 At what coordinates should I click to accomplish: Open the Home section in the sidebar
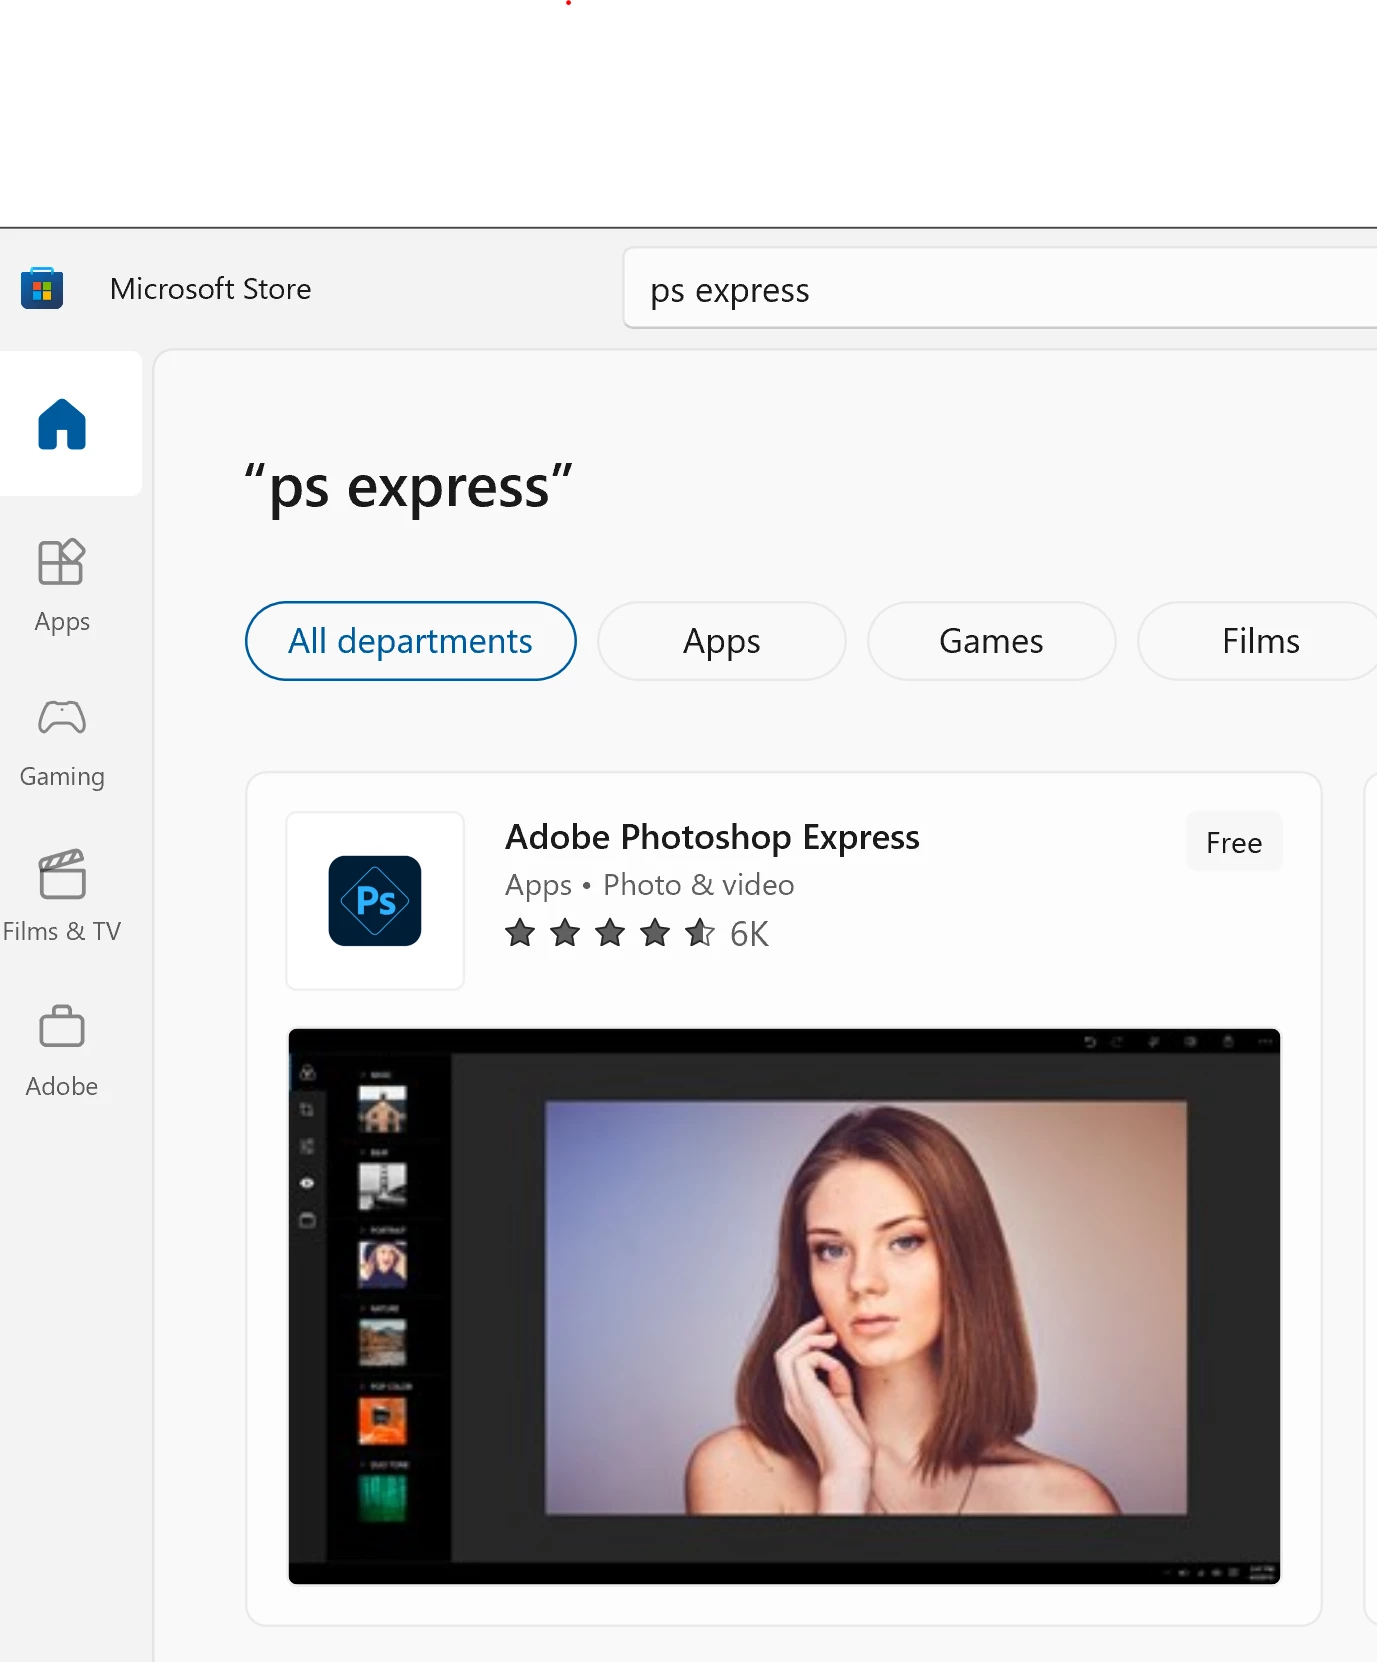pos(62,424)
